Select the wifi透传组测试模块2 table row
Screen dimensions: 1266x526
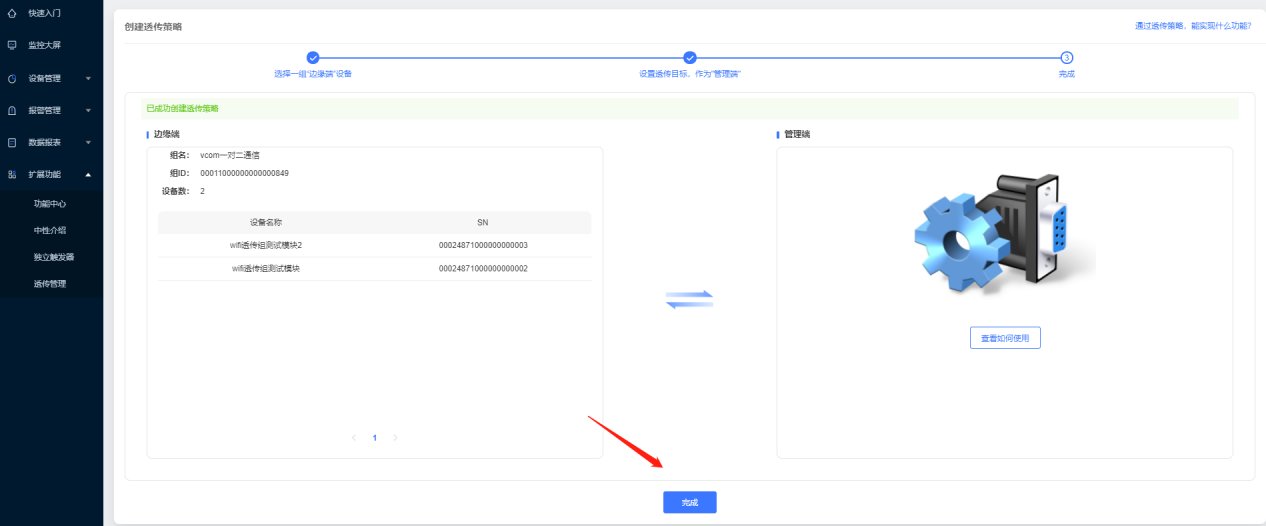[x=374, y=245]
